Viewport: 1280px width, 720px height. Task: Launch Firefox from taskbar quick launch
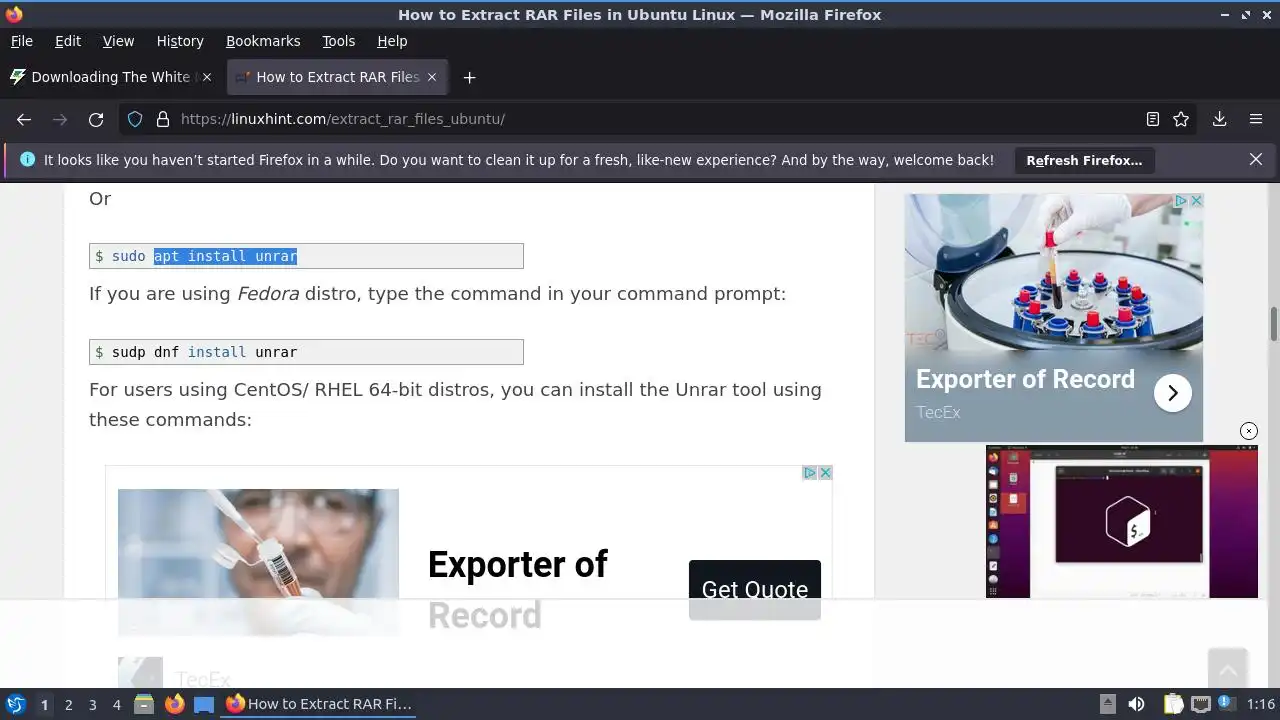point(174,704)
